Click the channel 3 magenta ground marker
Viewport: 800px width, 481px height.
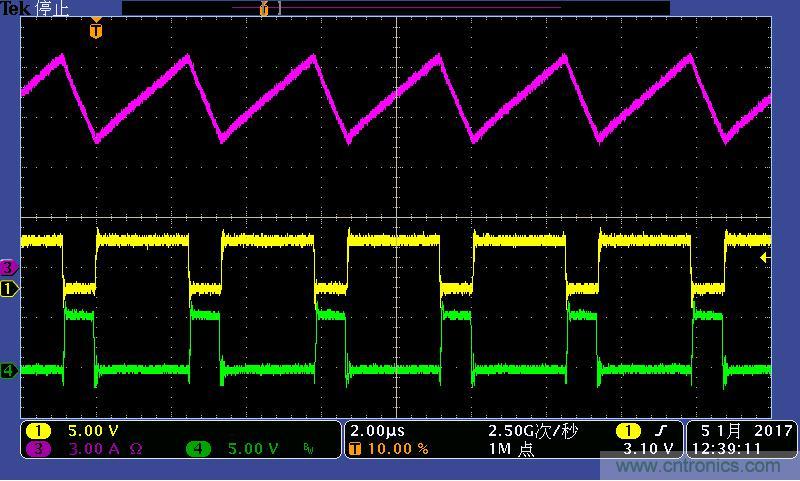(9, 267)
